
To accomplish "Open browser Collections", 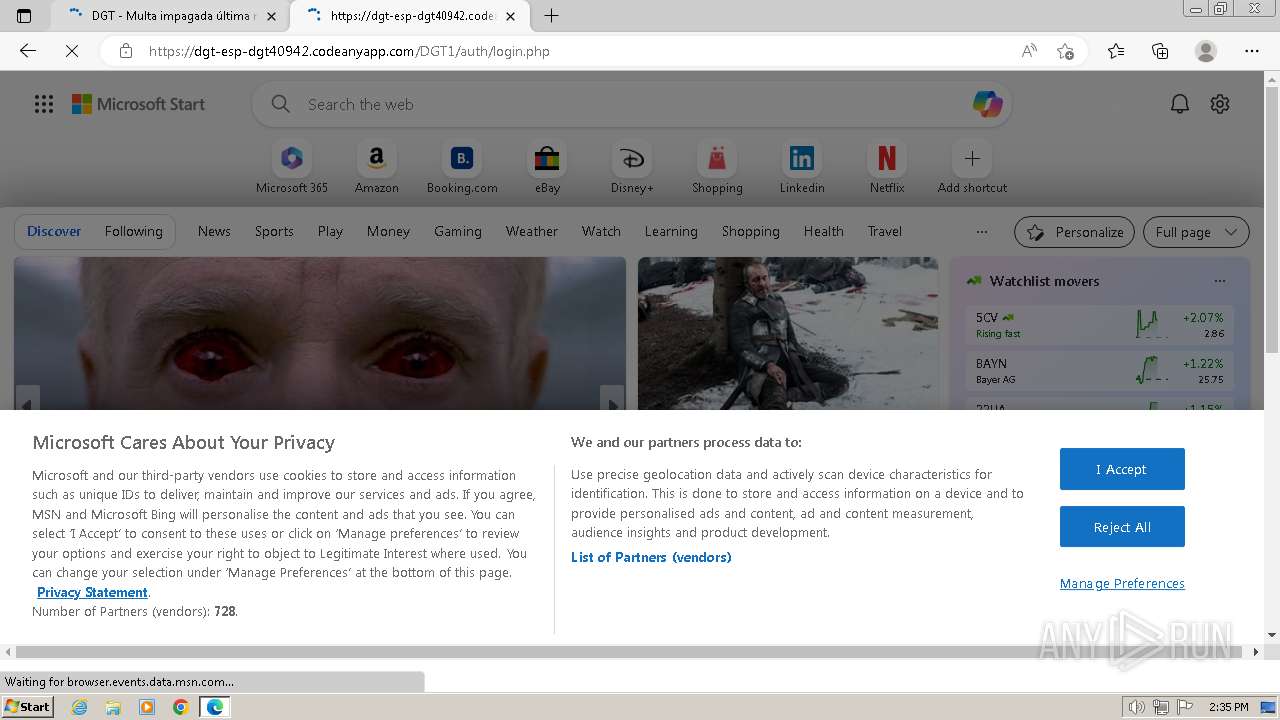I will tap(1160, 51).
